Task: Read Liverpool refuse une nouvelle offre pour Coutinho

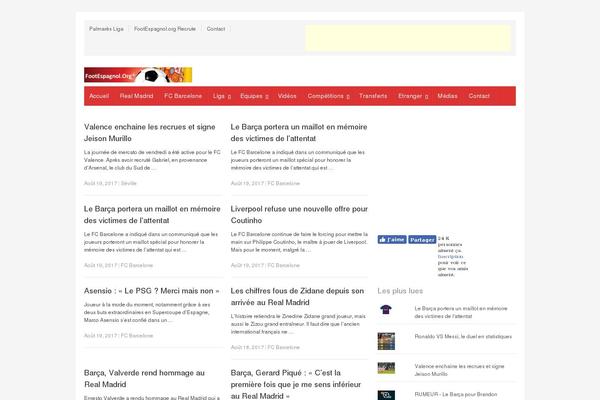Action: point(299,215)
